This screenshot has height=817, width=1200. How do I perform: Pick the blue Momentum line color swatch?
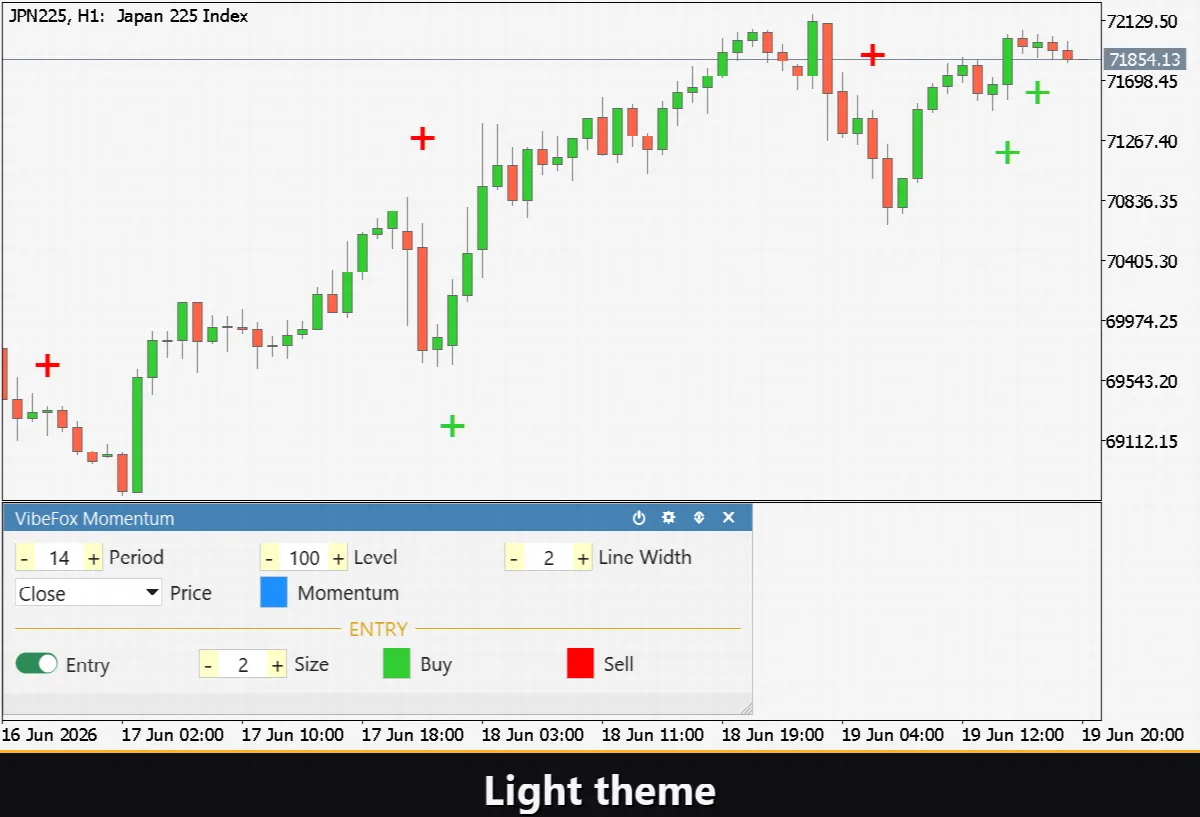(274, 592)
